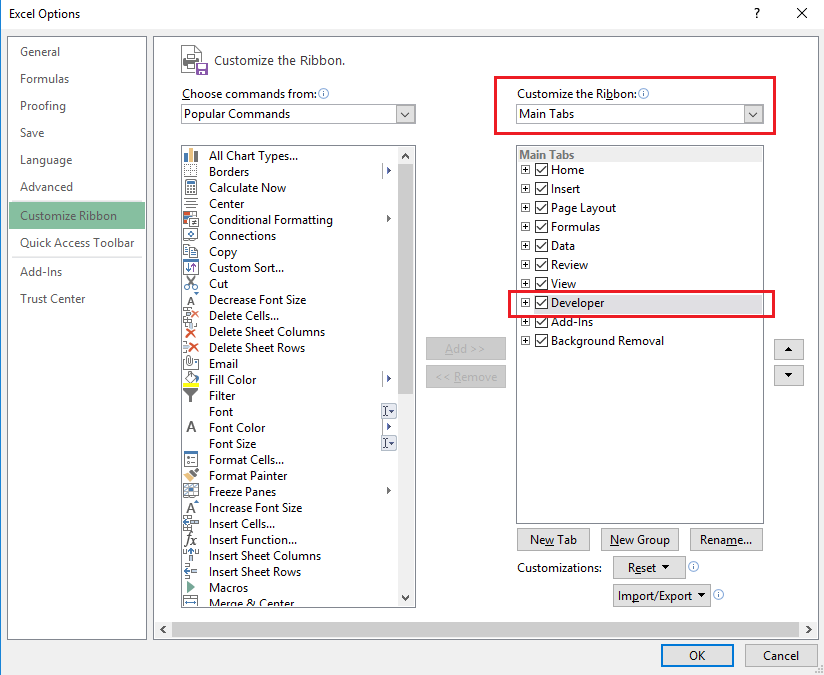
Task: Click the Freeze Panes icon
Action: point(191,492)
